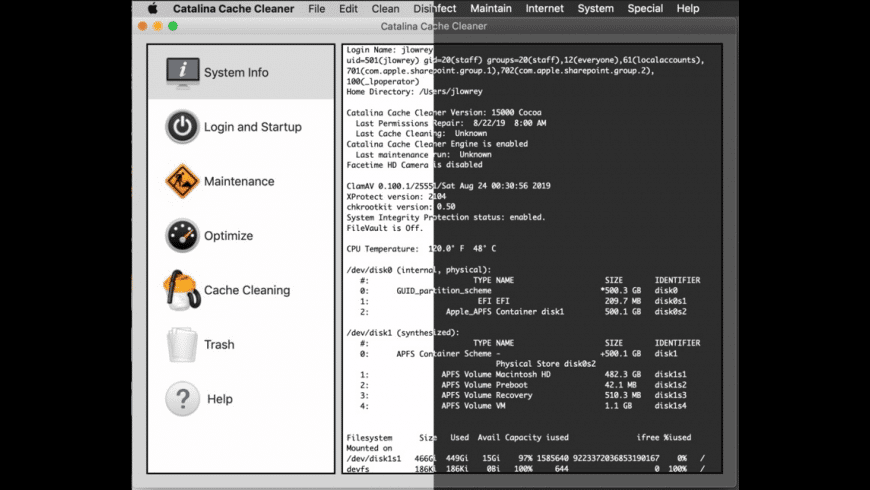Select the Maintenance label
Viewport: 870px width, 490px height.
pyautogui.click(x=239, y=181)
